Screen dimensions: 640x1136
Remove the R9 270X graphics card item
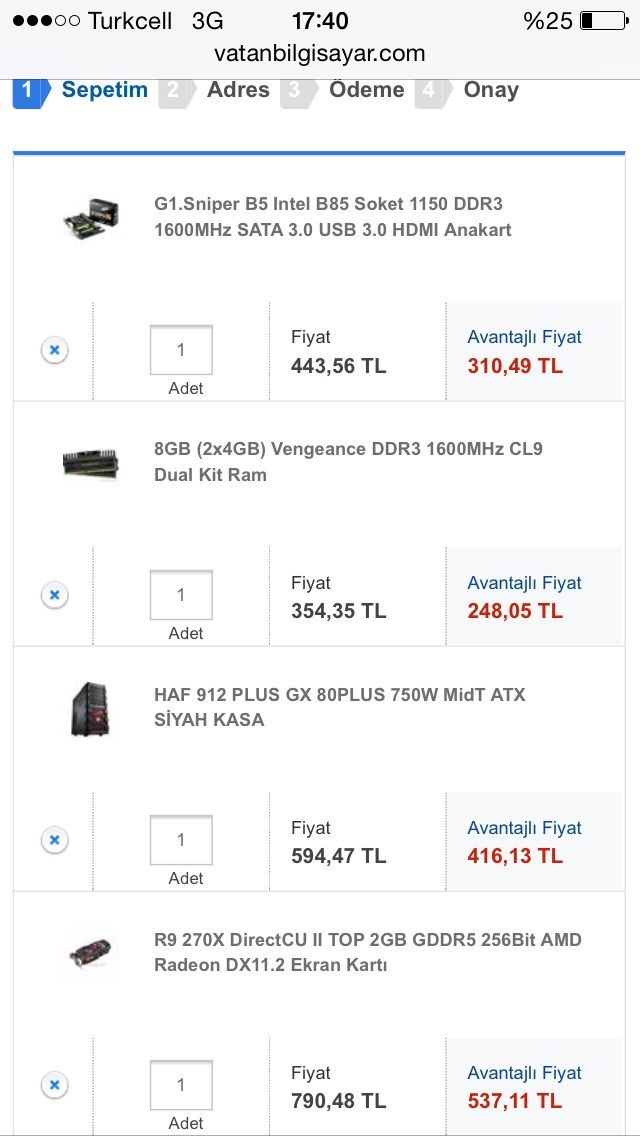tap(54, 1085)
